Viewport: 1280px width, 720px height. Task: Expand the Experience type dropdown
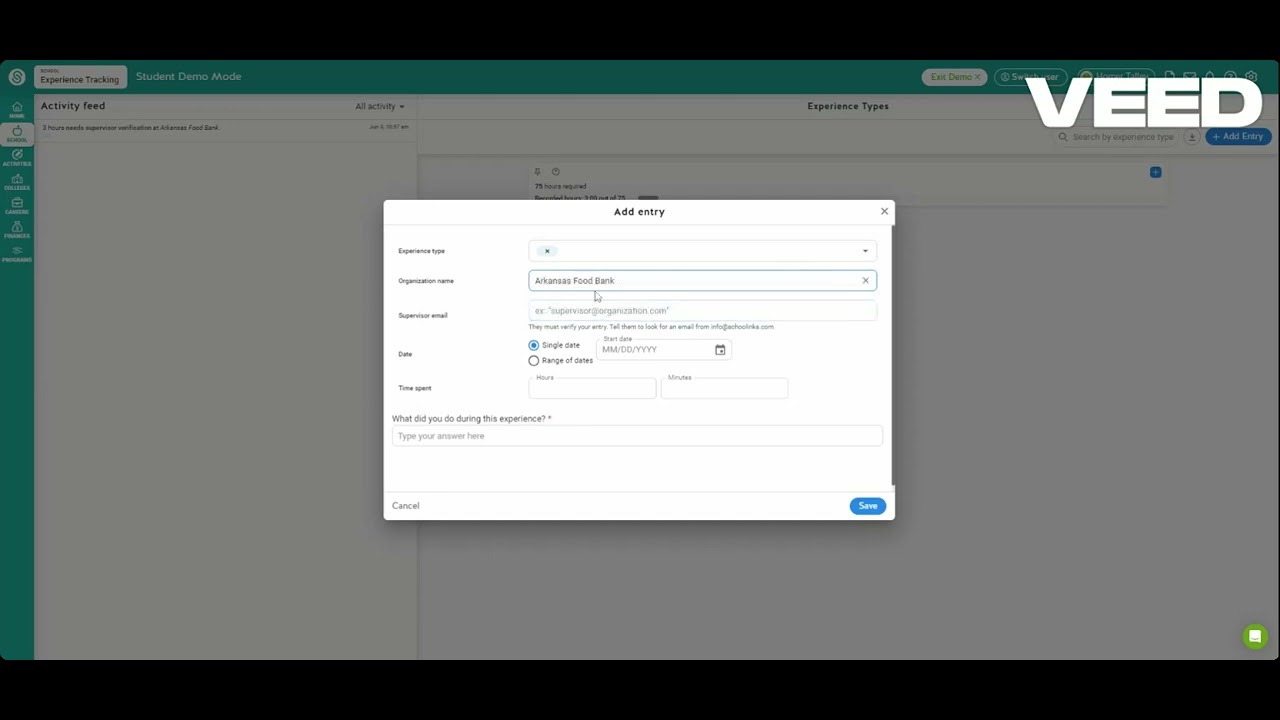865,251
